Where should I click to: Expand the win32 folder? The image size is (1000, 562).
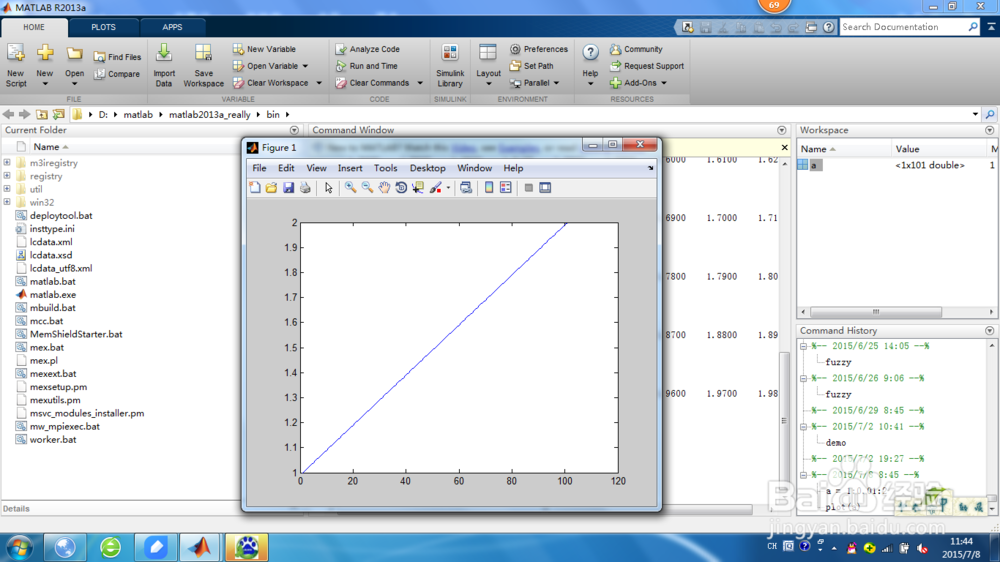tap(7, 202)
